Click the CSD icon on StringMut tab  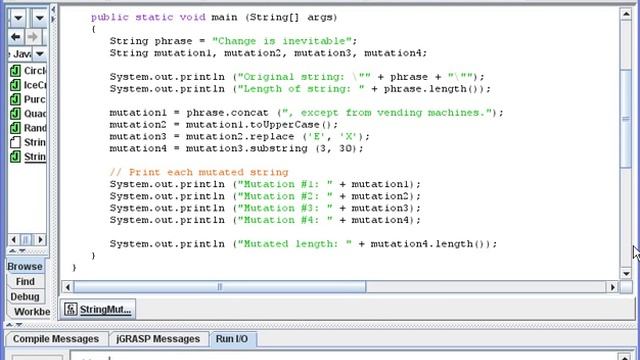click(x=71, y=309)
